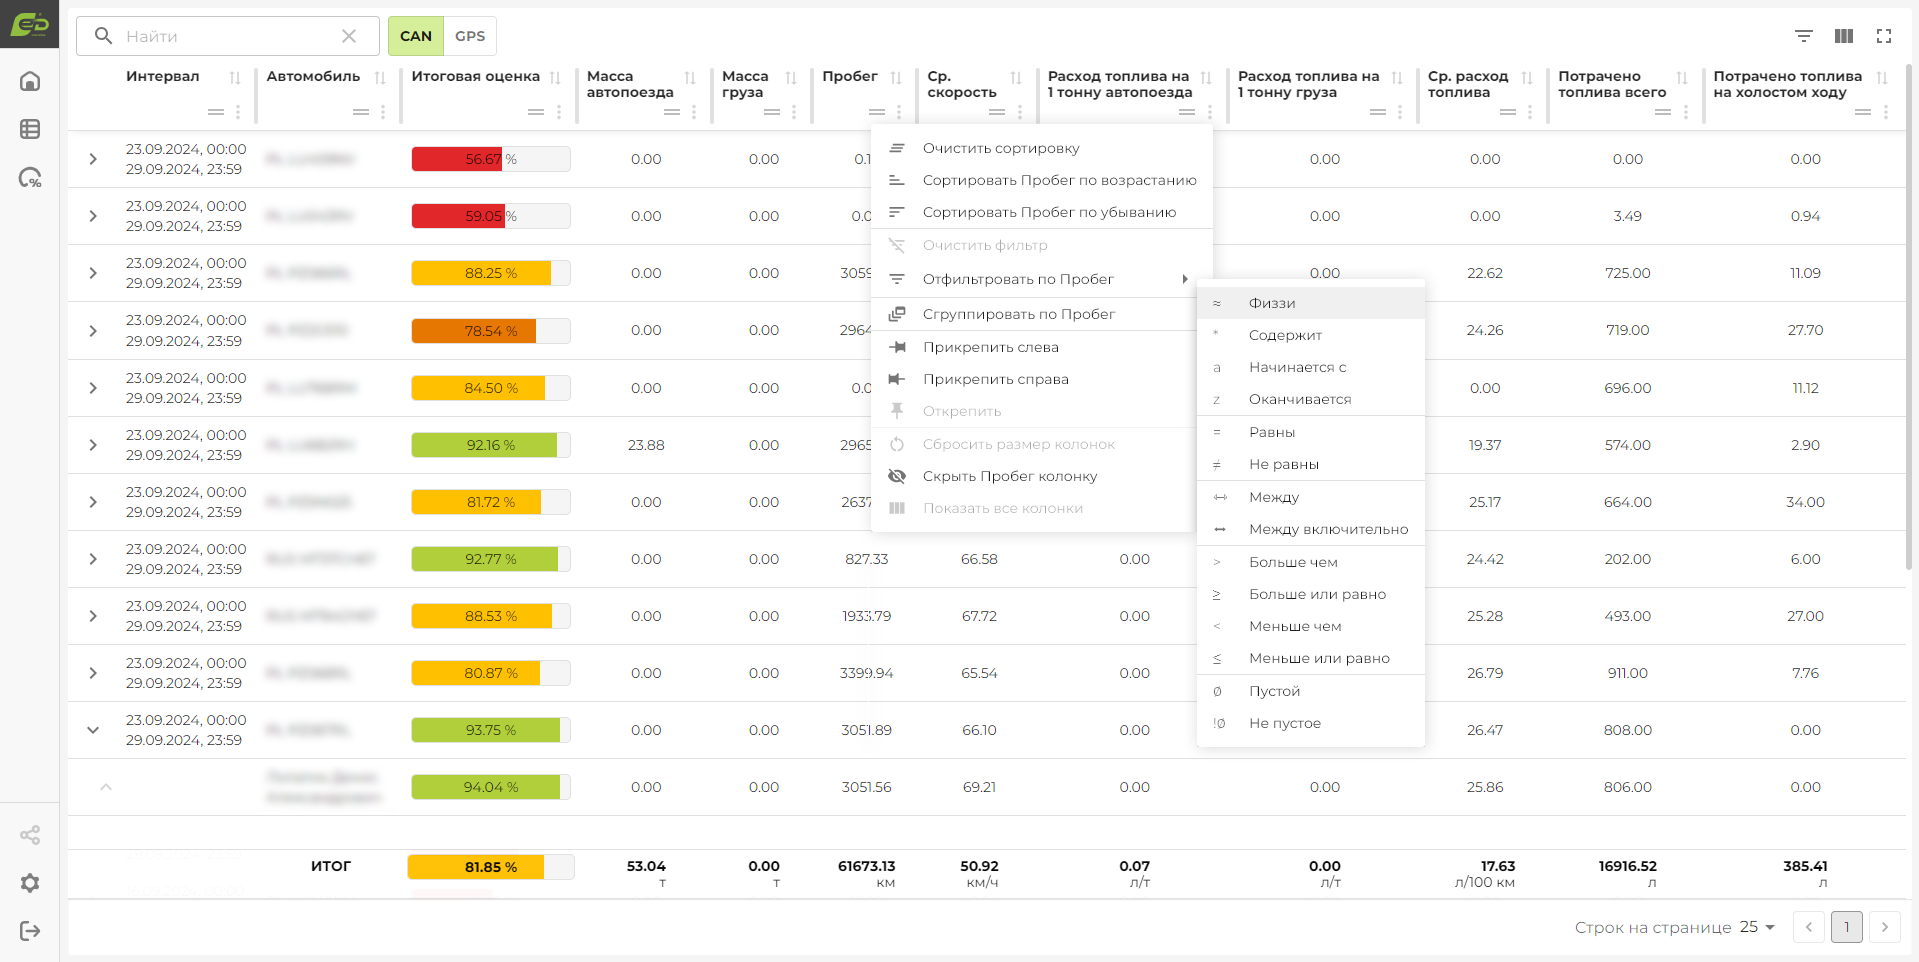
Task: Open settings gear in sidebar
Action: (x=30, y=883)
